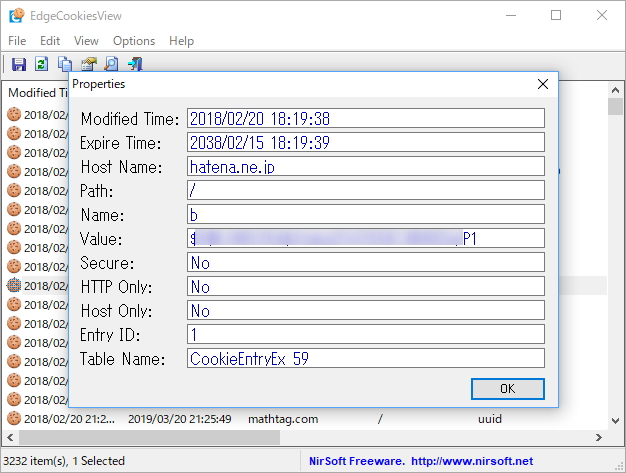The width and height of the screenshot is (626, 473).
Task: Open the View menu
Action: click(86, 41)
